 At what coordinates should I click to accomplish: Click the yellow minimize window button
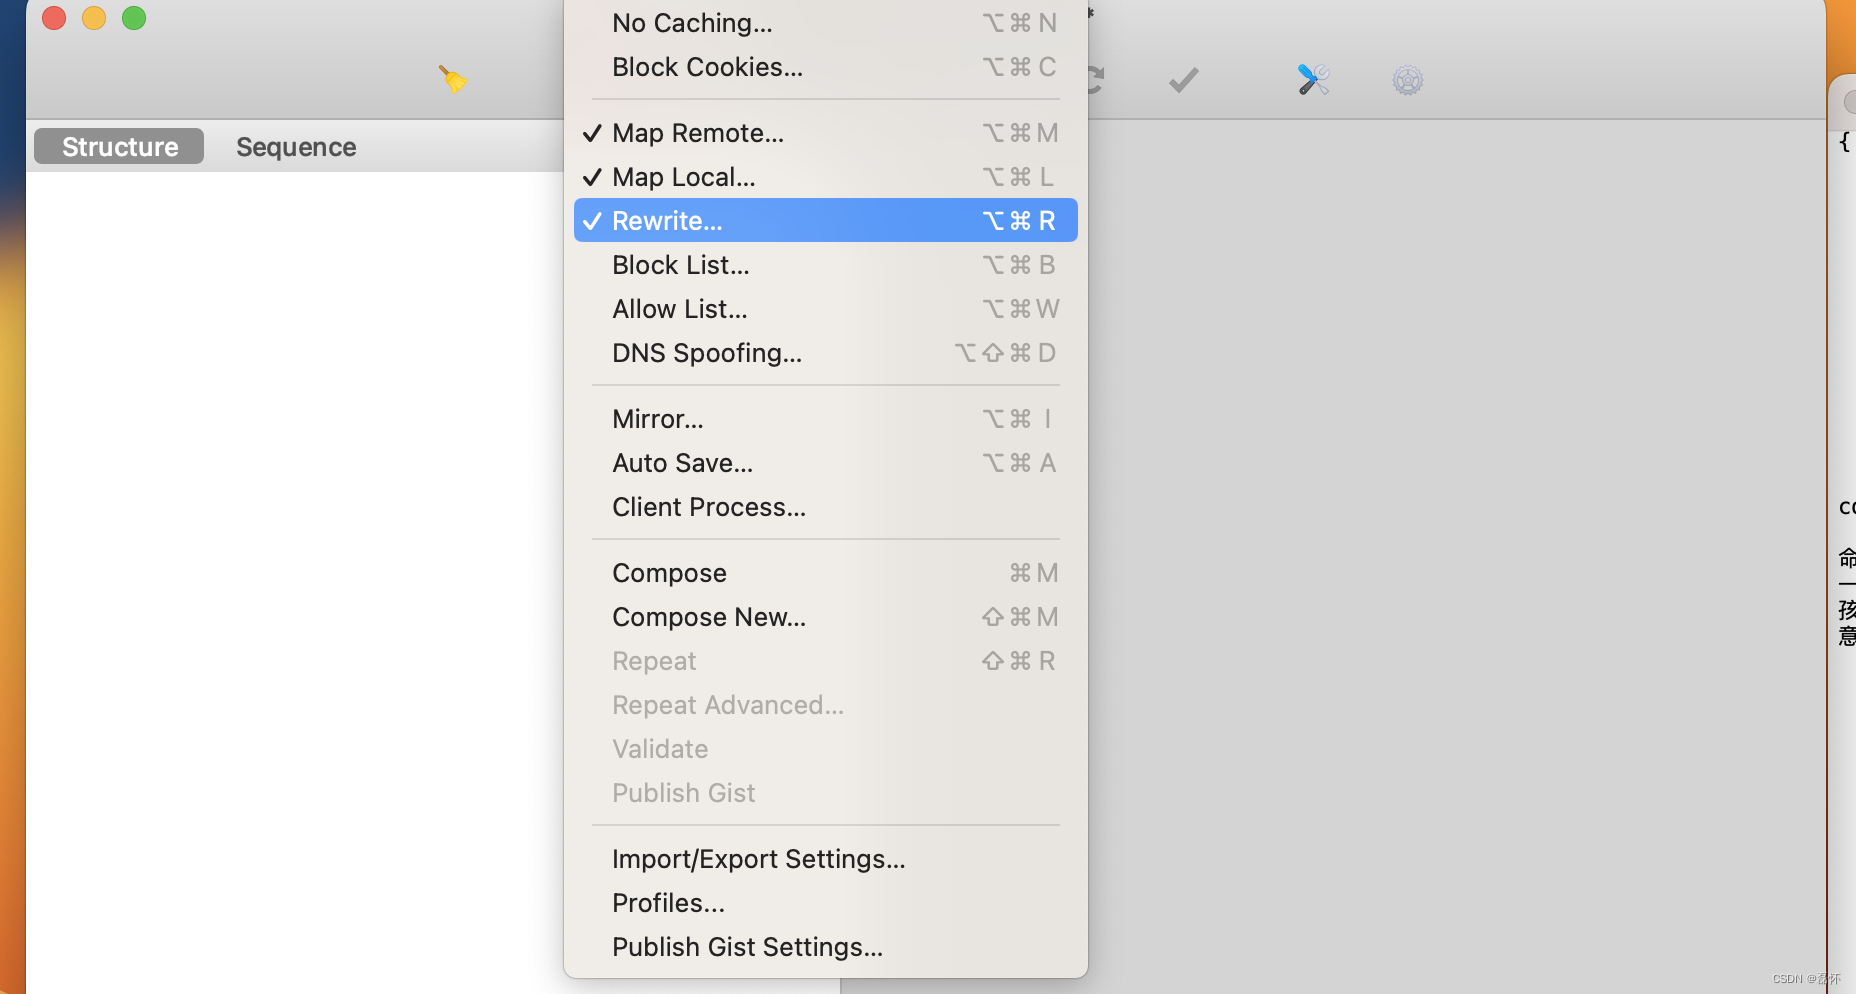[94, 18]
